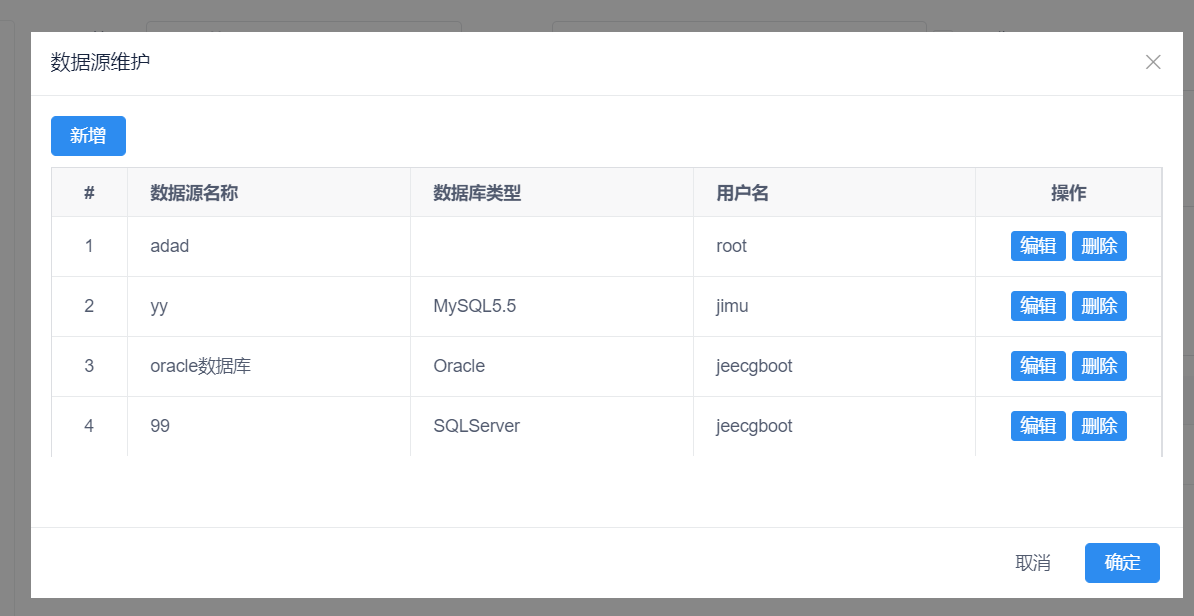
Task: Edit the adad data source
Action: pos(1038,246)
